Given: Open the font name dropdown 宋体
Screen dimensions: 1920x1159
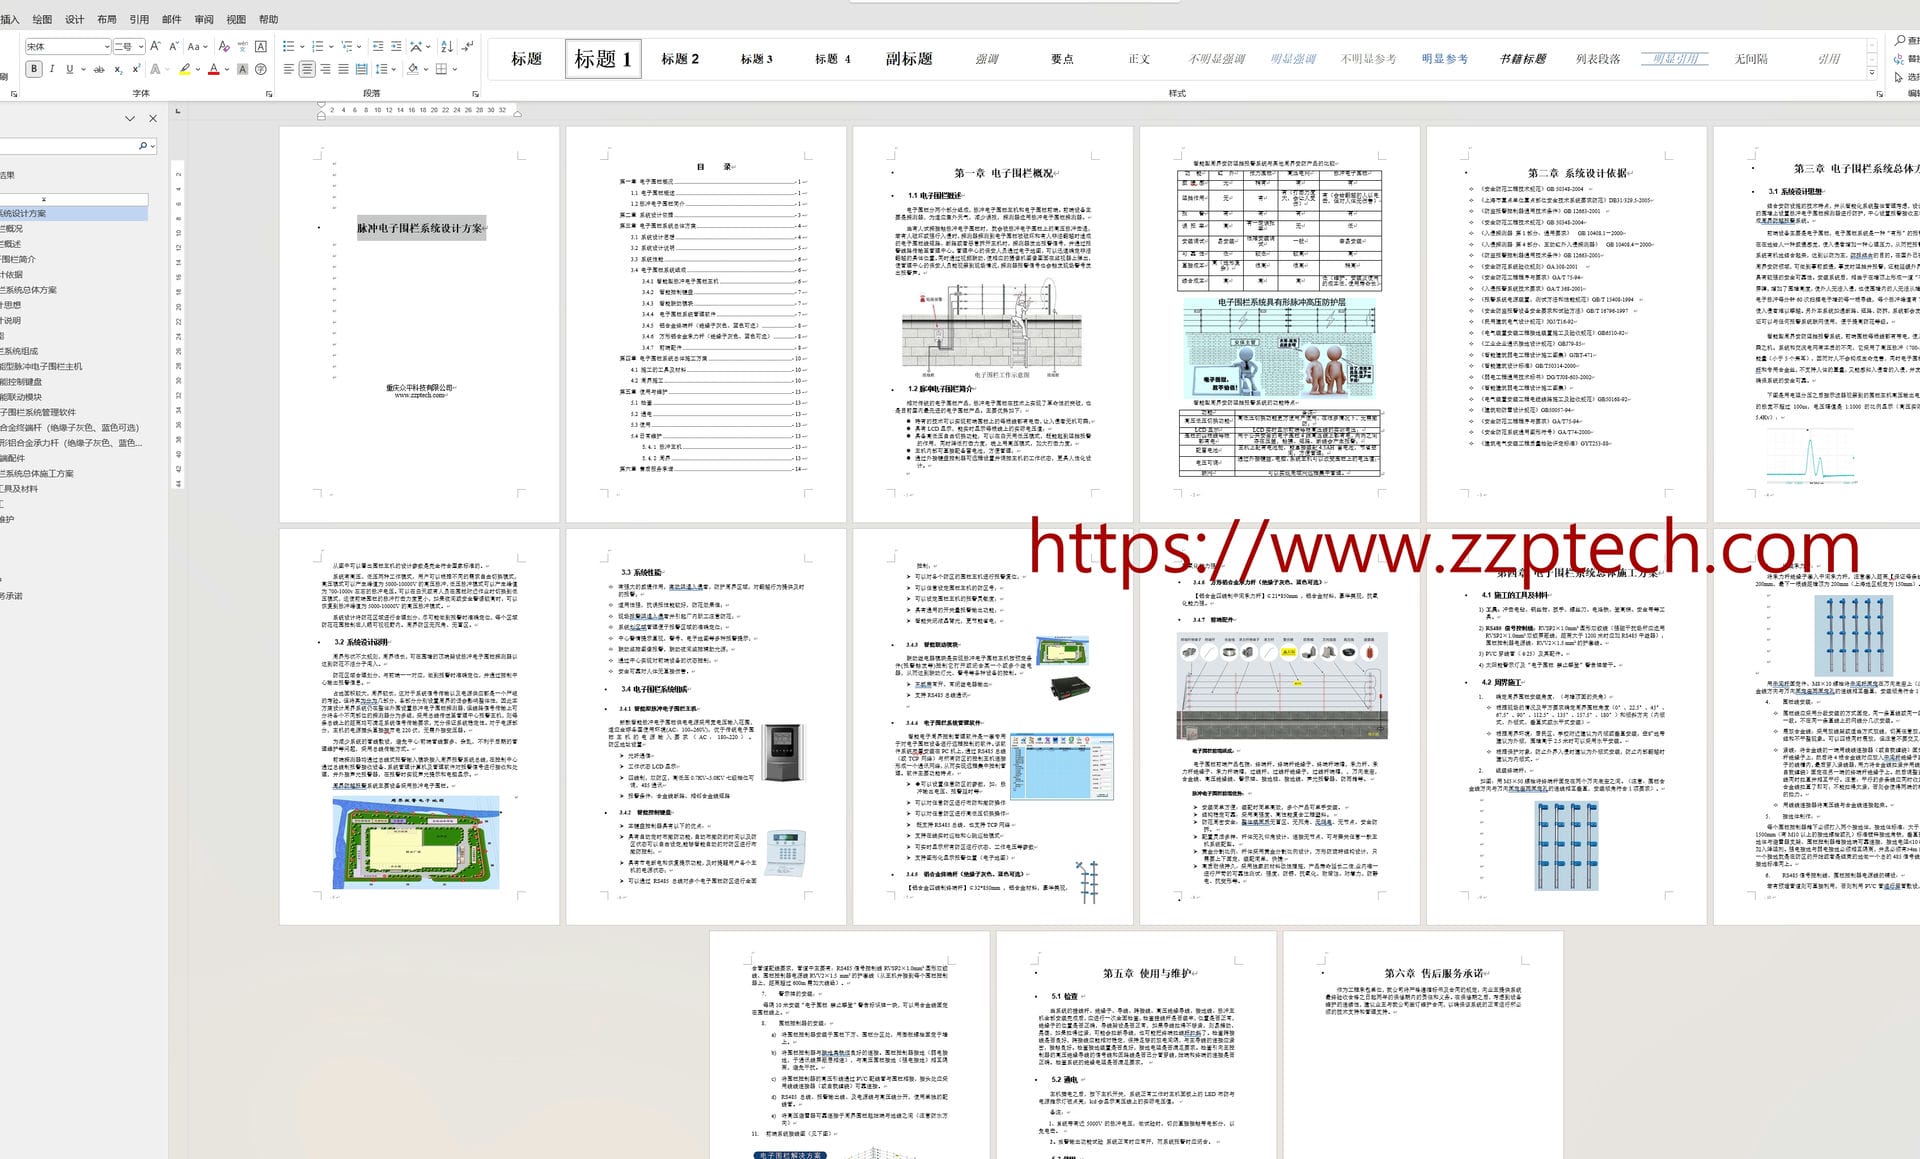Looking at the screenshot, I should pos(106,47).
